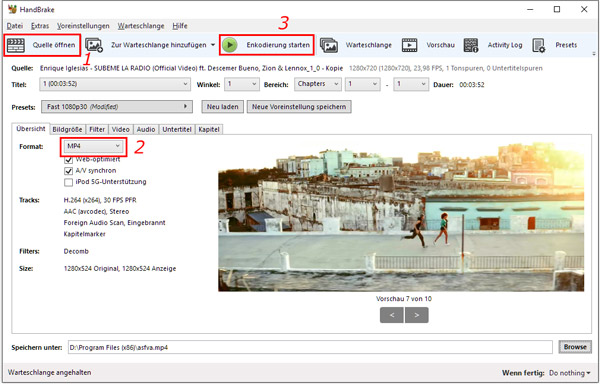Switch to the Filter tab
600x384 pixels.
click(x=97, y=130)
